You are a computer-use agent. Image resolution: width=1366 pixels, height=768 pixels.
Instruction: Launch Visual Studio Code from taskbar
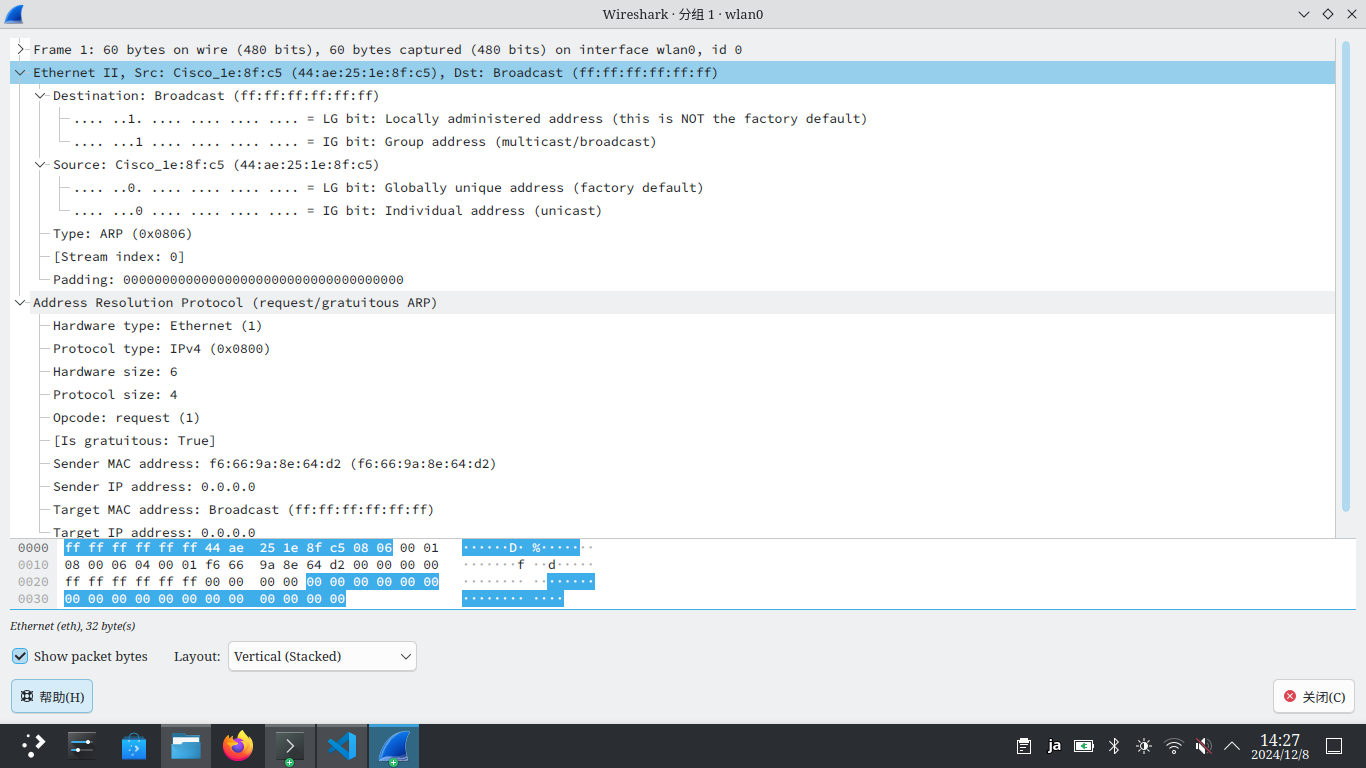[342, 746]
